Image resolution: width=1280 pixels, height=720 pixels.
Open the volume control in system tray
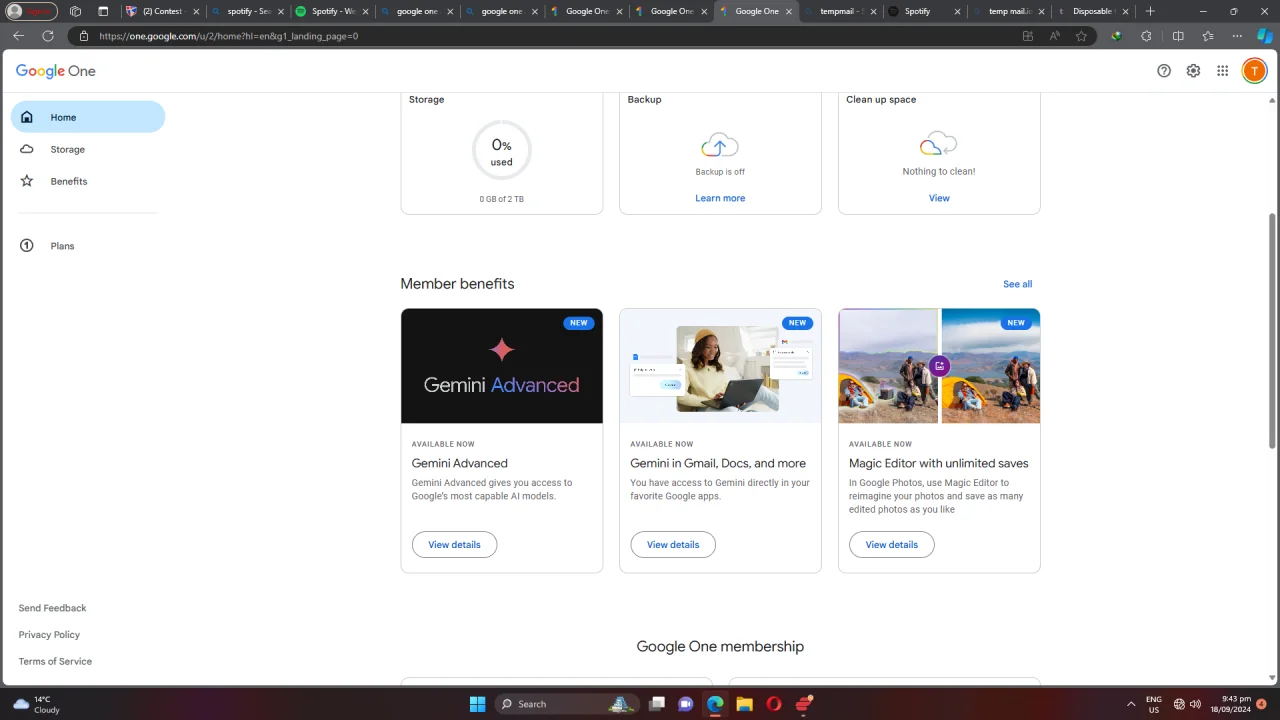point(1195,704)
